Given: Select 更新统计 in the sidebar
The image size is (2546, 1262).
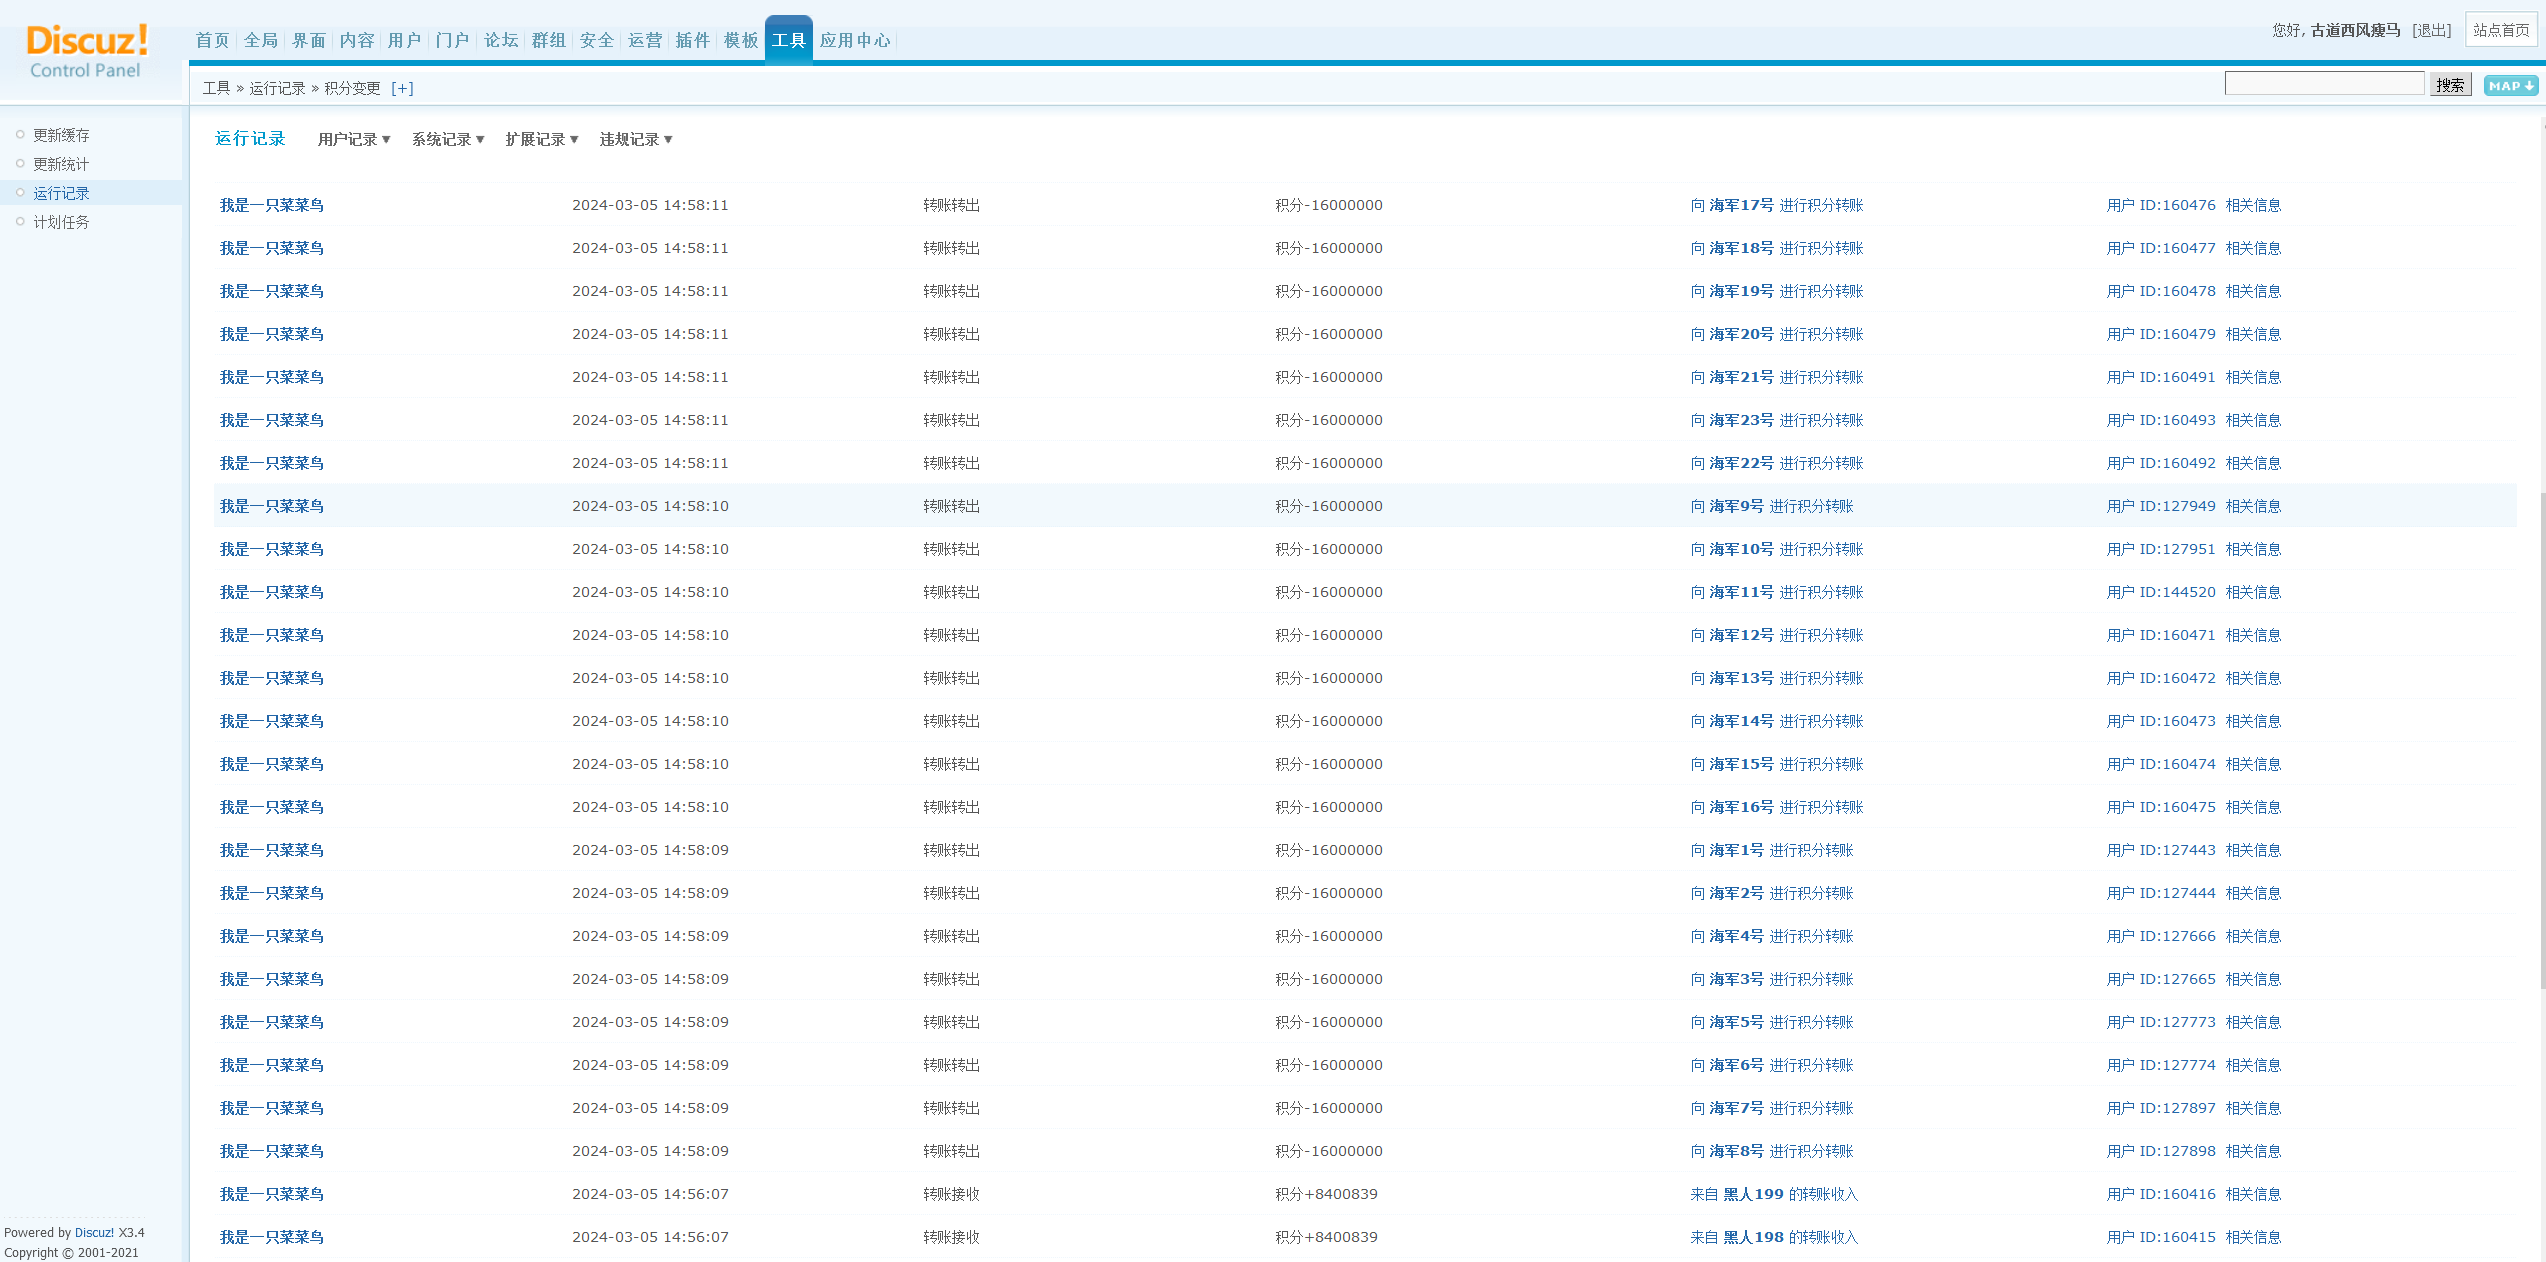Looking at the screenshot, I should click(x=61, y=164).
